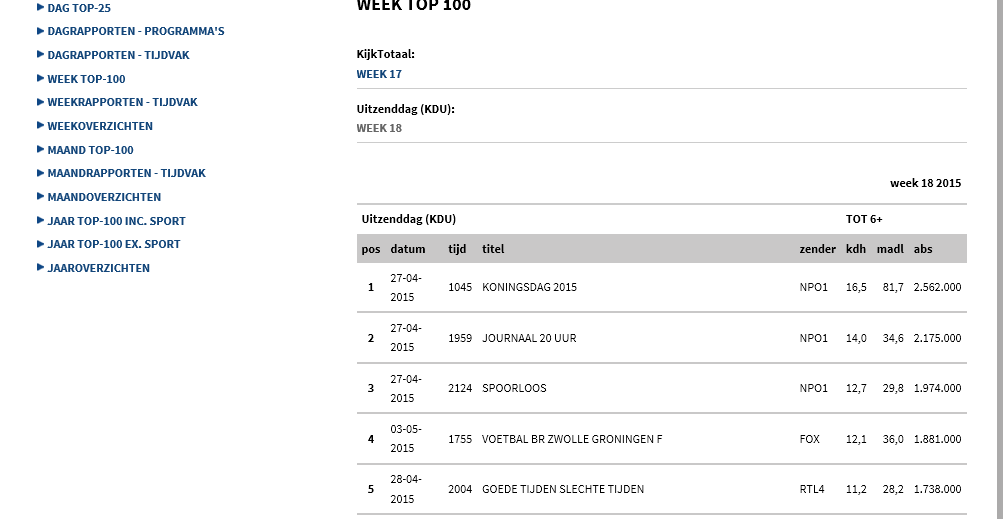Select WEEK 17 under KijkTotaal

tap(379, 74)
